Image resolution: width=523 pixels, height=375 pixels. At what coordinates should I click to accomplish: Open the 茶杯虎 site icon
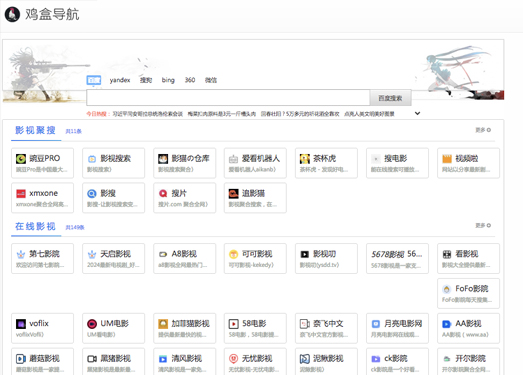coord(305,159)
